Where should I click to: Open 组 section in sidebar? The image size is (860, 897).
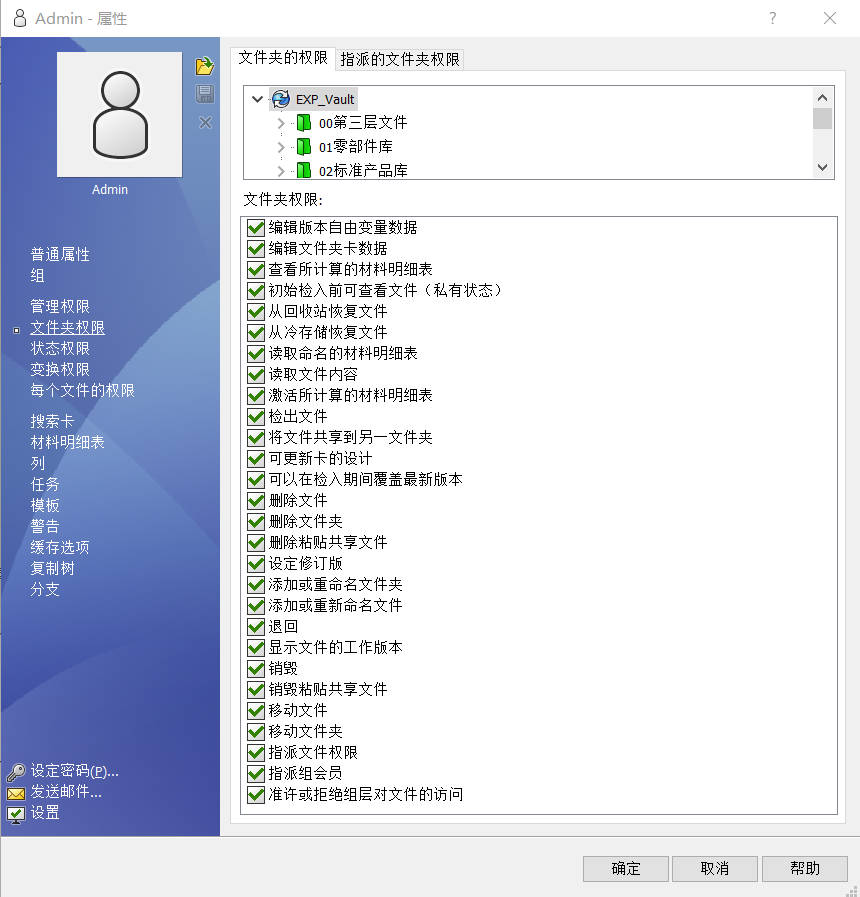[x=38, y=276]
